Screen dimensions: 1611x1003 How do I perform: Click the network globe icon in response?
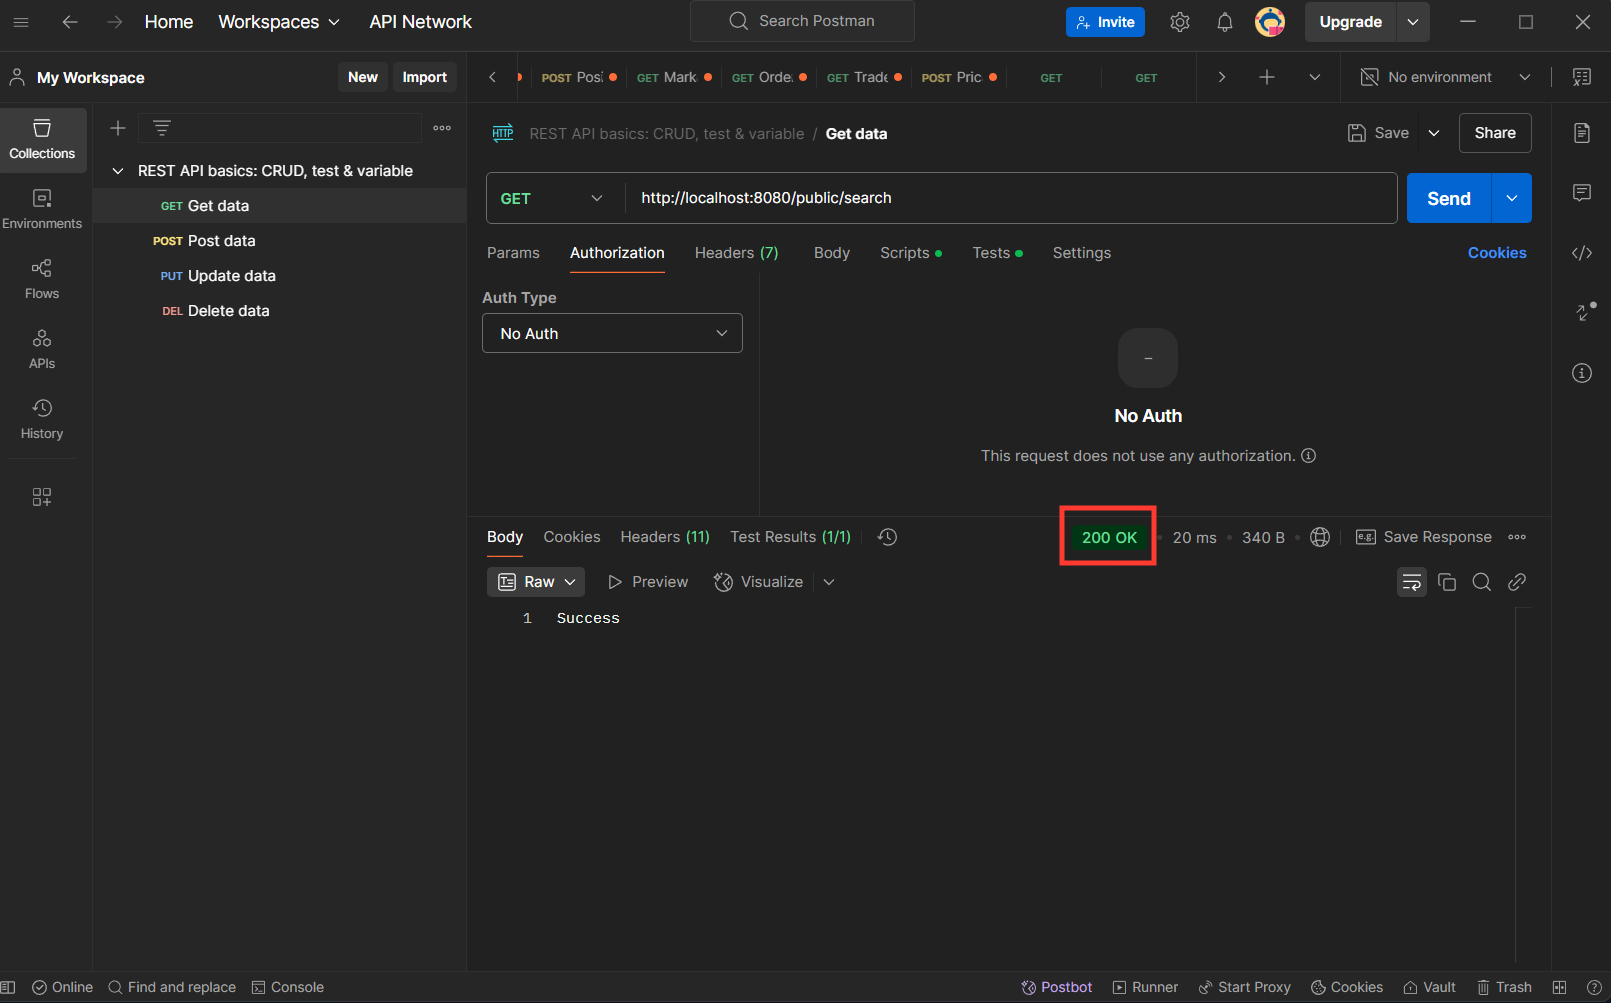[x=1320, y=537]
